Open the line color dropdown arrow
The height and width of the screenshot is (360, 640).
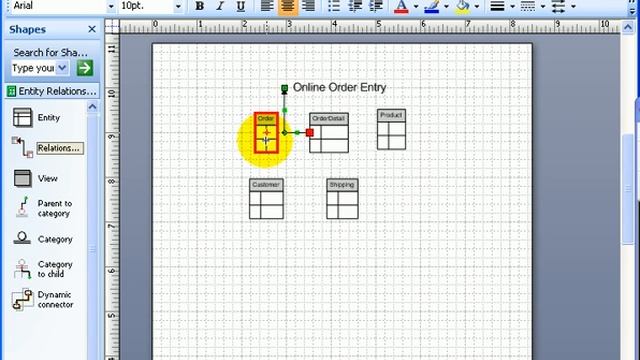(447, 6)
